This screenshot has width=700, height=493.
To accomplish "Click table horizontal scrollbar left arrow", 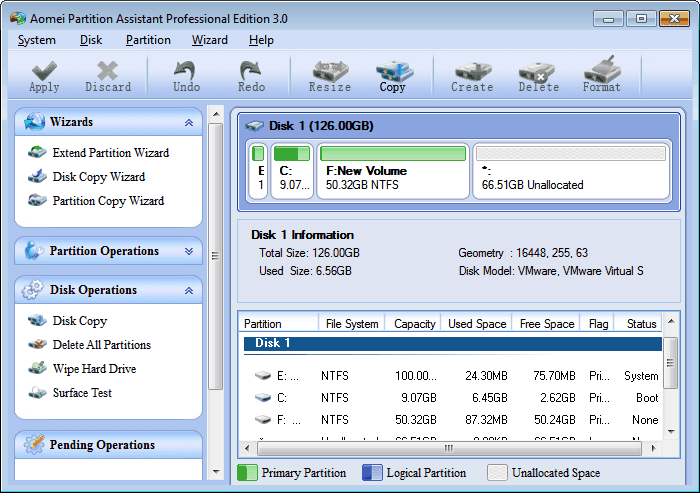I will (247, 448).
